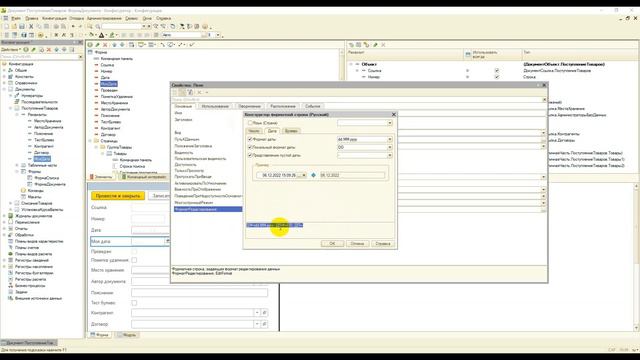This screenshot has height=360, width=640.
Task: Select the Контрагент attribute in configuration tree
Action: [43, 146]
